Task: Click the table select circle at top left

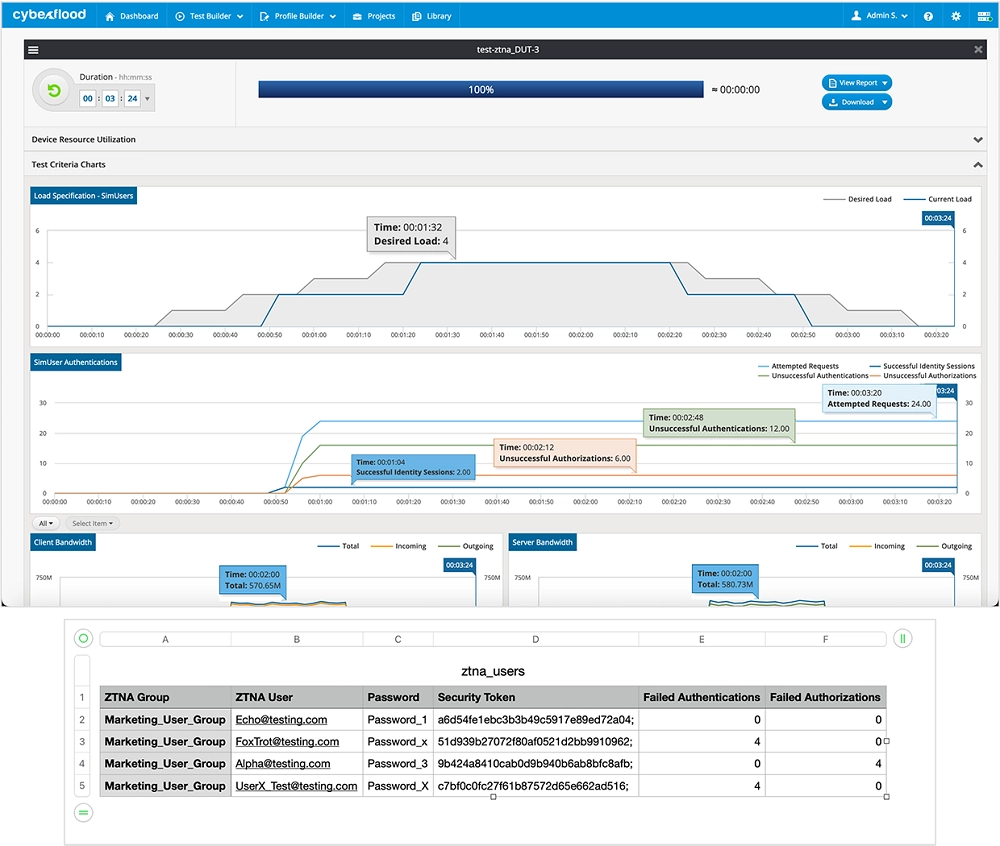Action: (84, 638)
